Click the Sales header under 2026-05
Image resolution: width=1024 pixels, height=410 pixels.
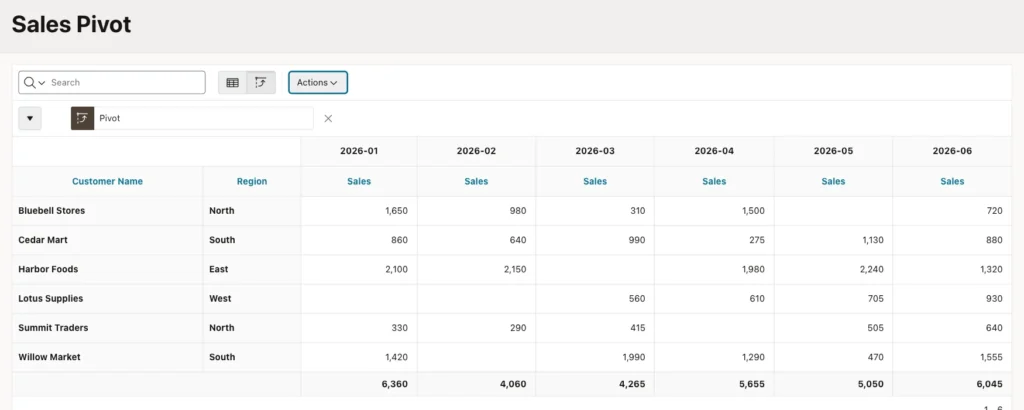[x=833, y=181]
